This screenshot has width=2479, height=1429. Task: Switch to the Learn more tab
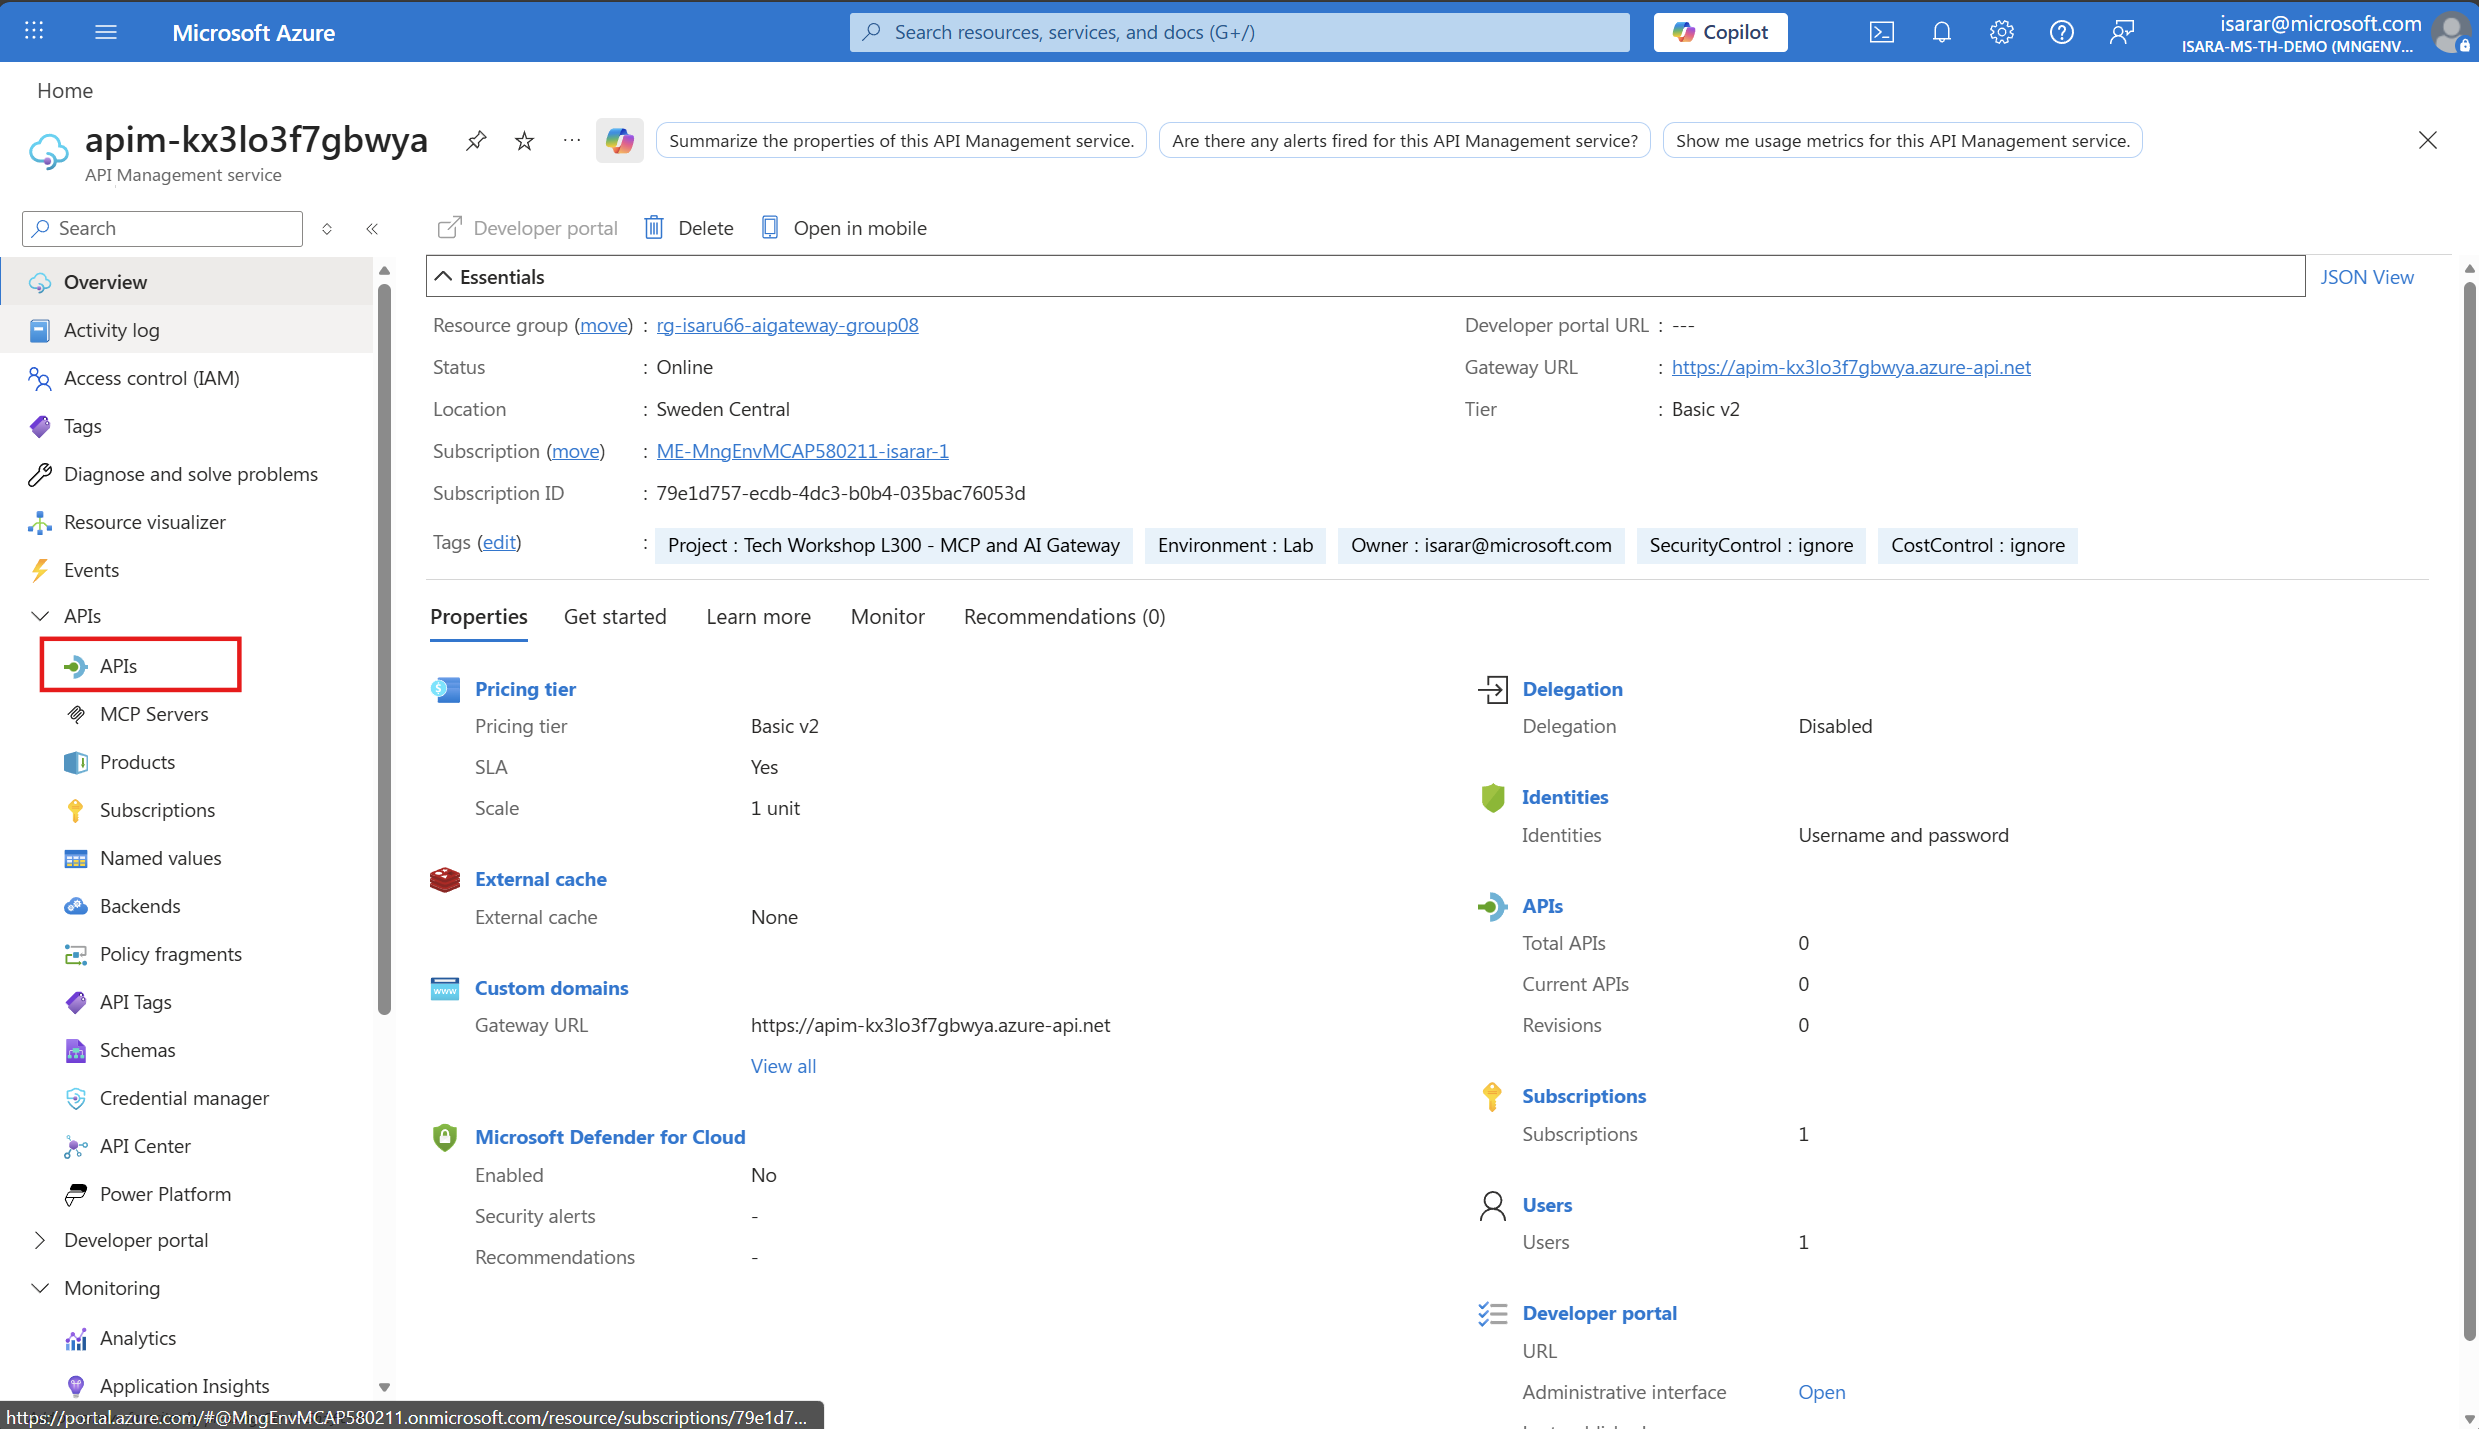758,617
